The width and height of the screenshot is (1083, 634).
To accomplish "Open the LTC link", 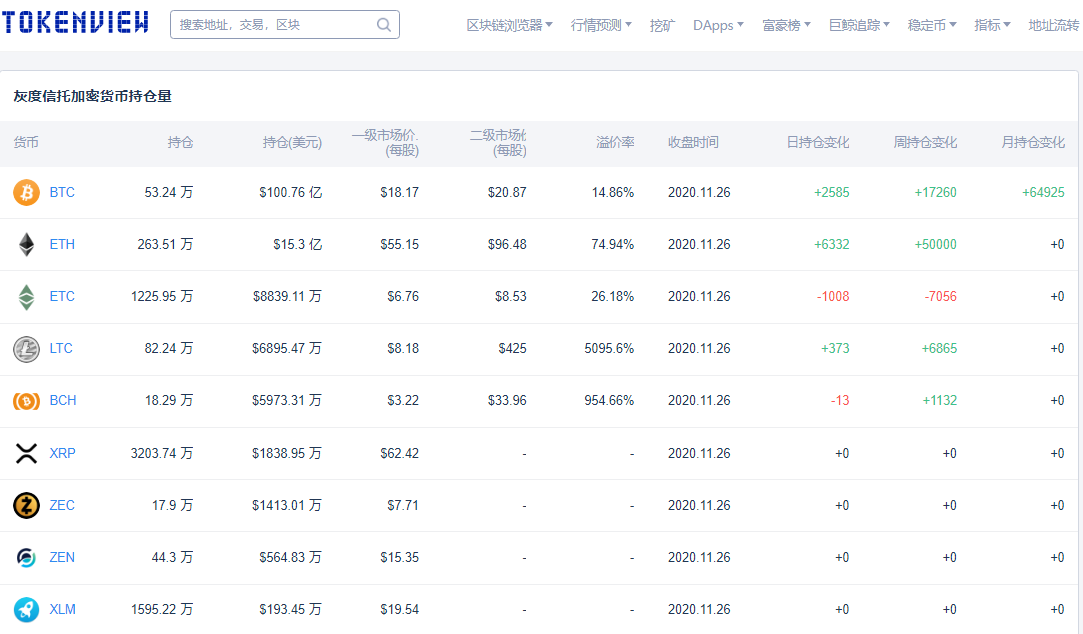I will pos(61,348).
